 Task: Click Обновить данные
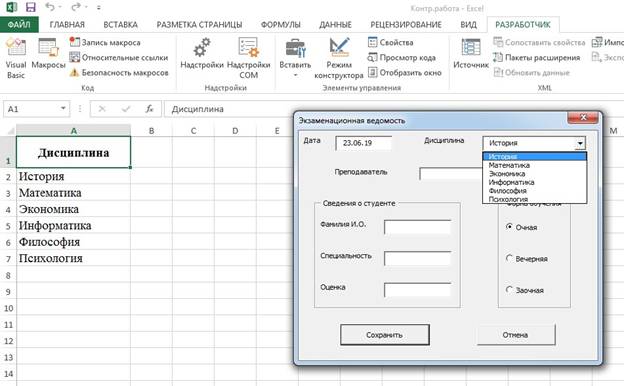(531, 72)
